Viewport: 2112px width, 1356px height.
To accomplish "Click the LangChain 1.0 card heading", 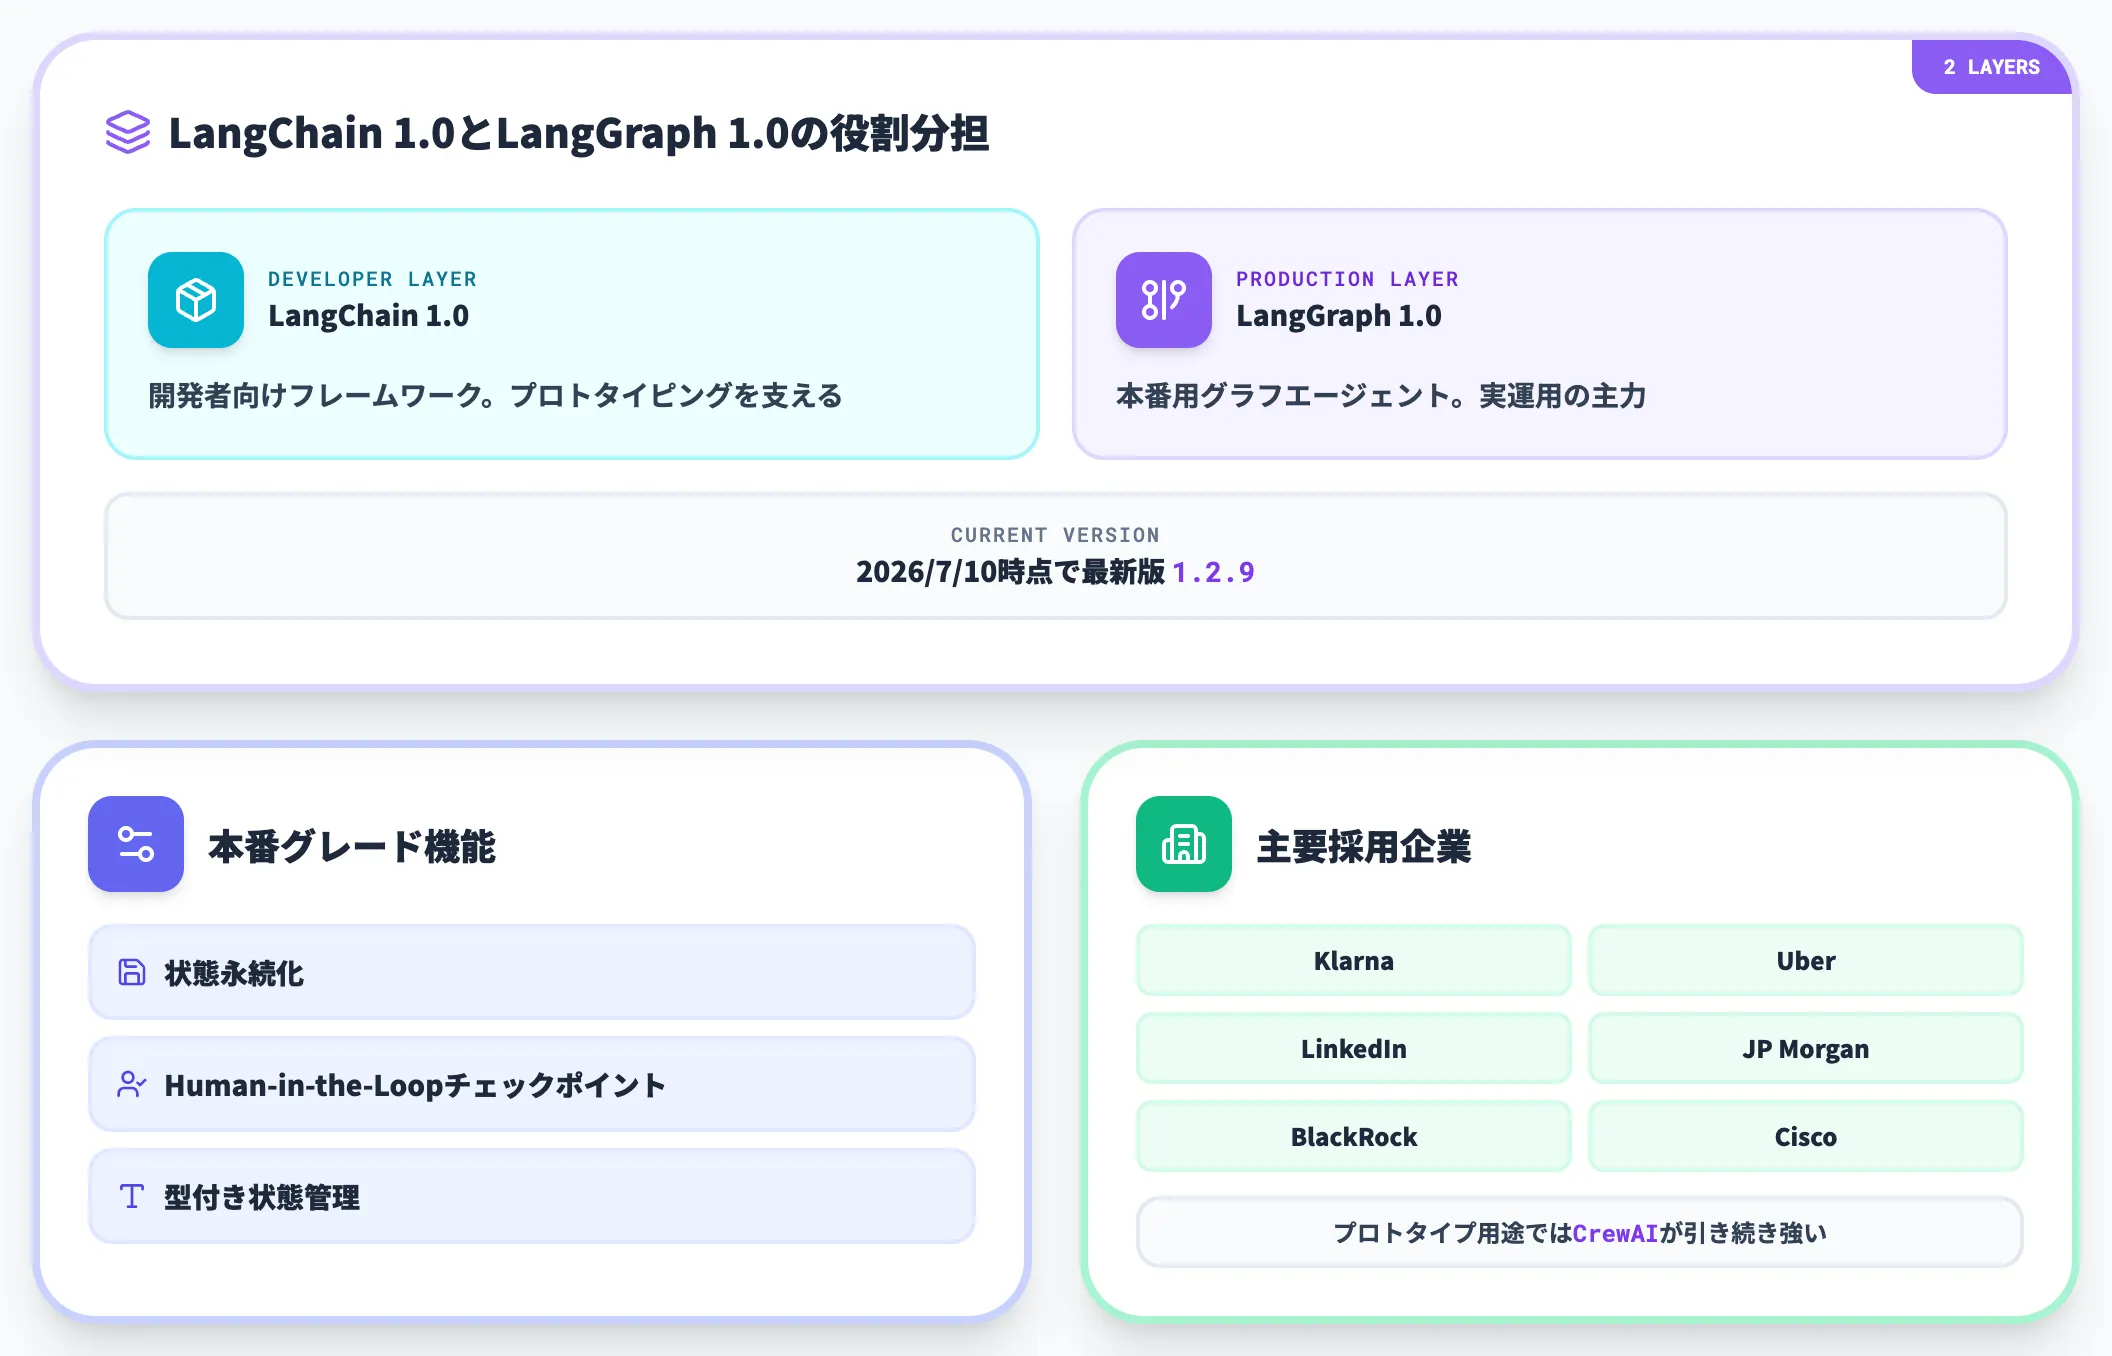I will pos(368,316).
